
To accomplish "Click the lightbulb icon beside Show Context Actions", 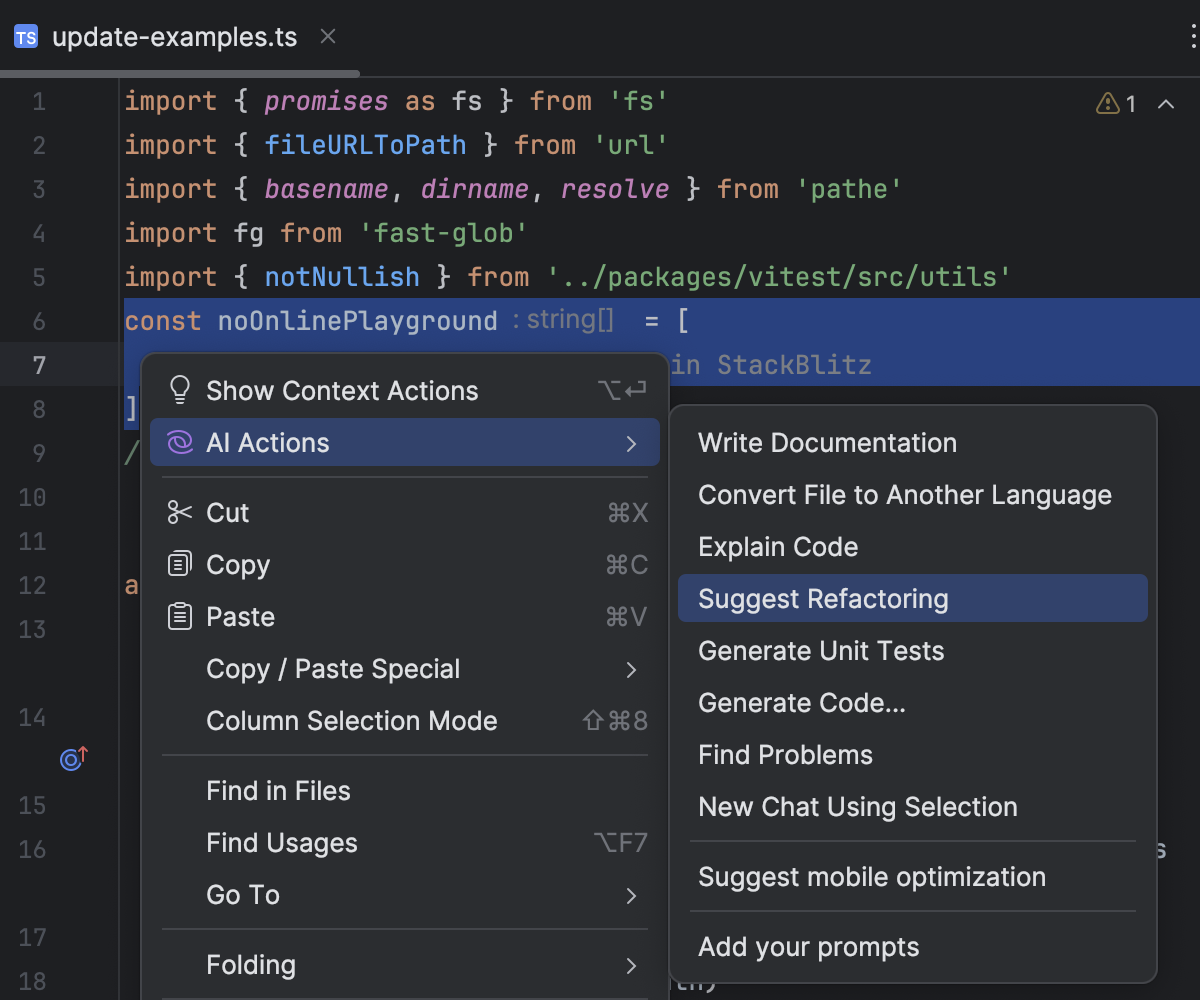I will (180, 390).
